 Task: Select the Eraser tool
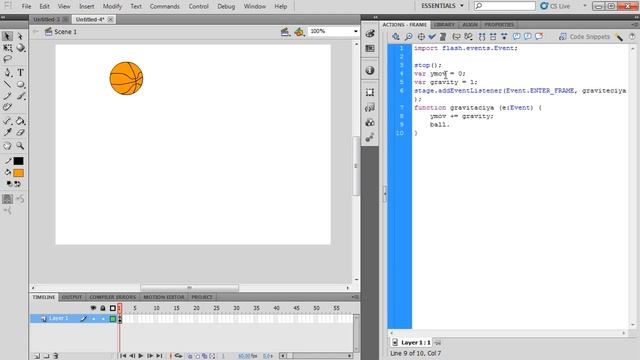[x=20, y=132]
